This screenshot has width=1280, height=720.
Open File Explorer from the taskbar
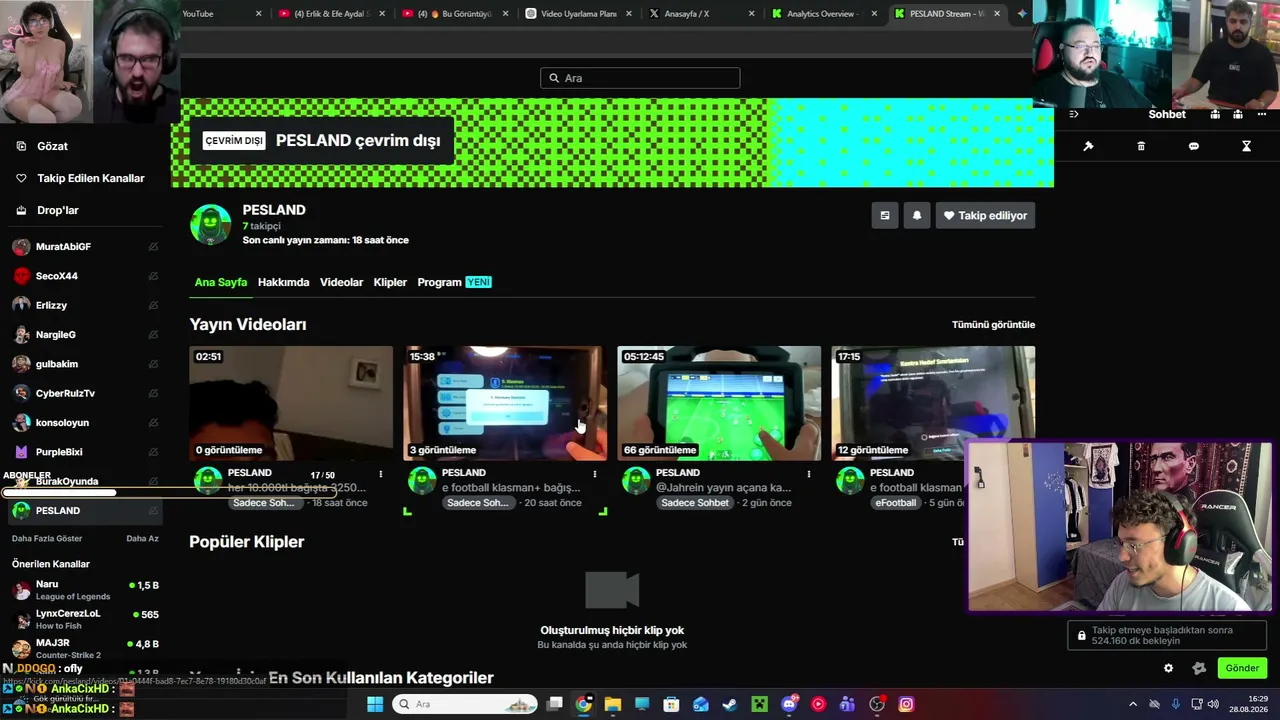[613, 704]
